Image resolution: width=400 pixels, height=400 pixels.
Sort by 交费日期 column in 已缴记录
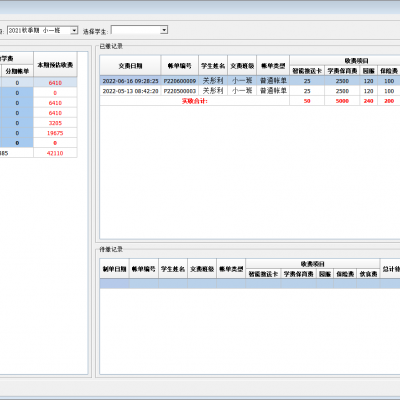pos(130,66)
